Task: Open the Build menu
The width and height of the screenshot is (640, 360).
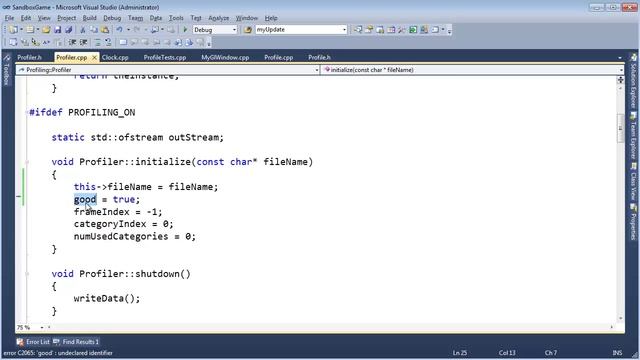Action: click(89, 18)
